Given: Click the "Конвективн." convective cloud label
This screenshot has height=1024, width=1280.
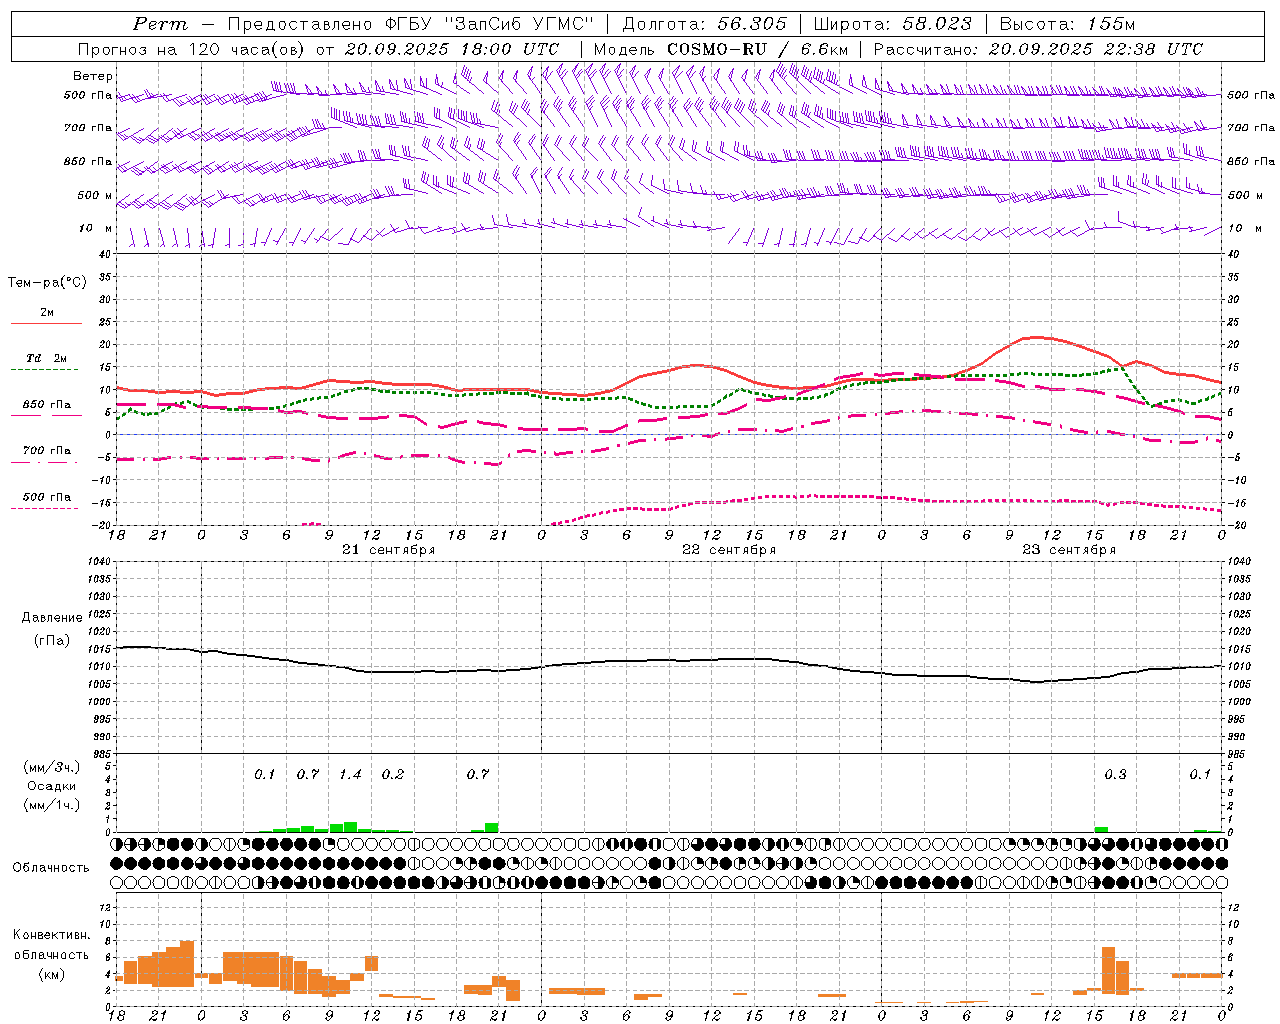Looking at the screenshot, I should (x=51, y=935).
